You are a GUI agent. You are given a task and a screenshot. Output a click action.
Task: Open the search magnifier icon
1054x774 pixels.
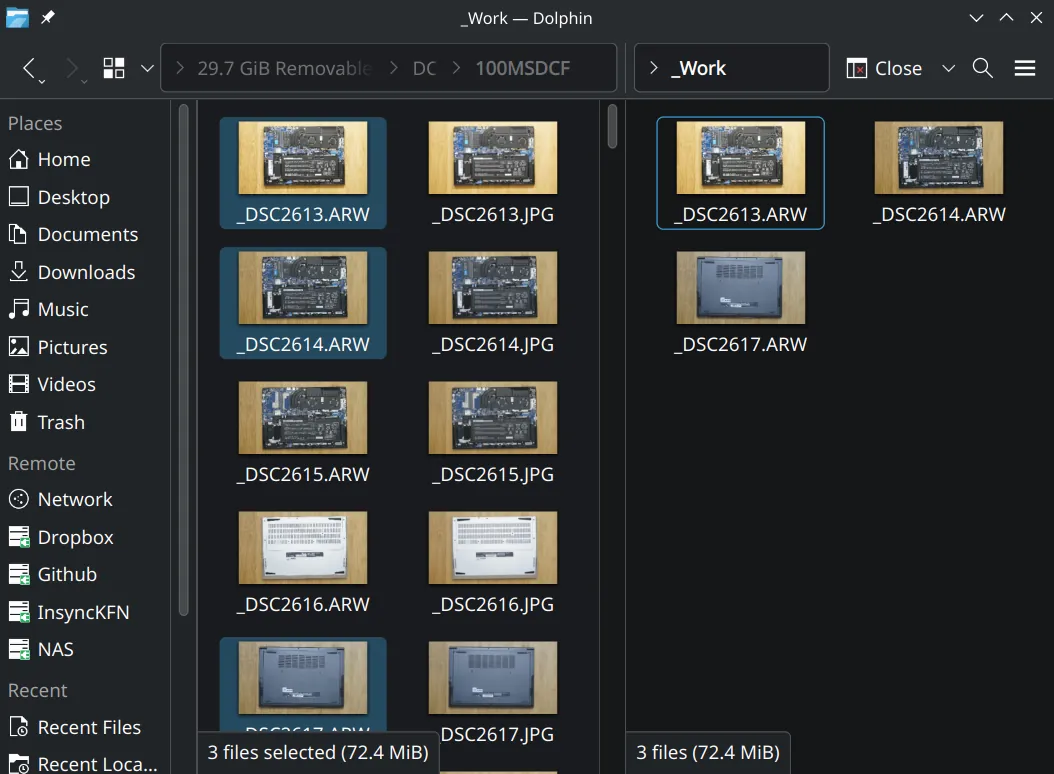pyautogui.click(x=982, y=68)
